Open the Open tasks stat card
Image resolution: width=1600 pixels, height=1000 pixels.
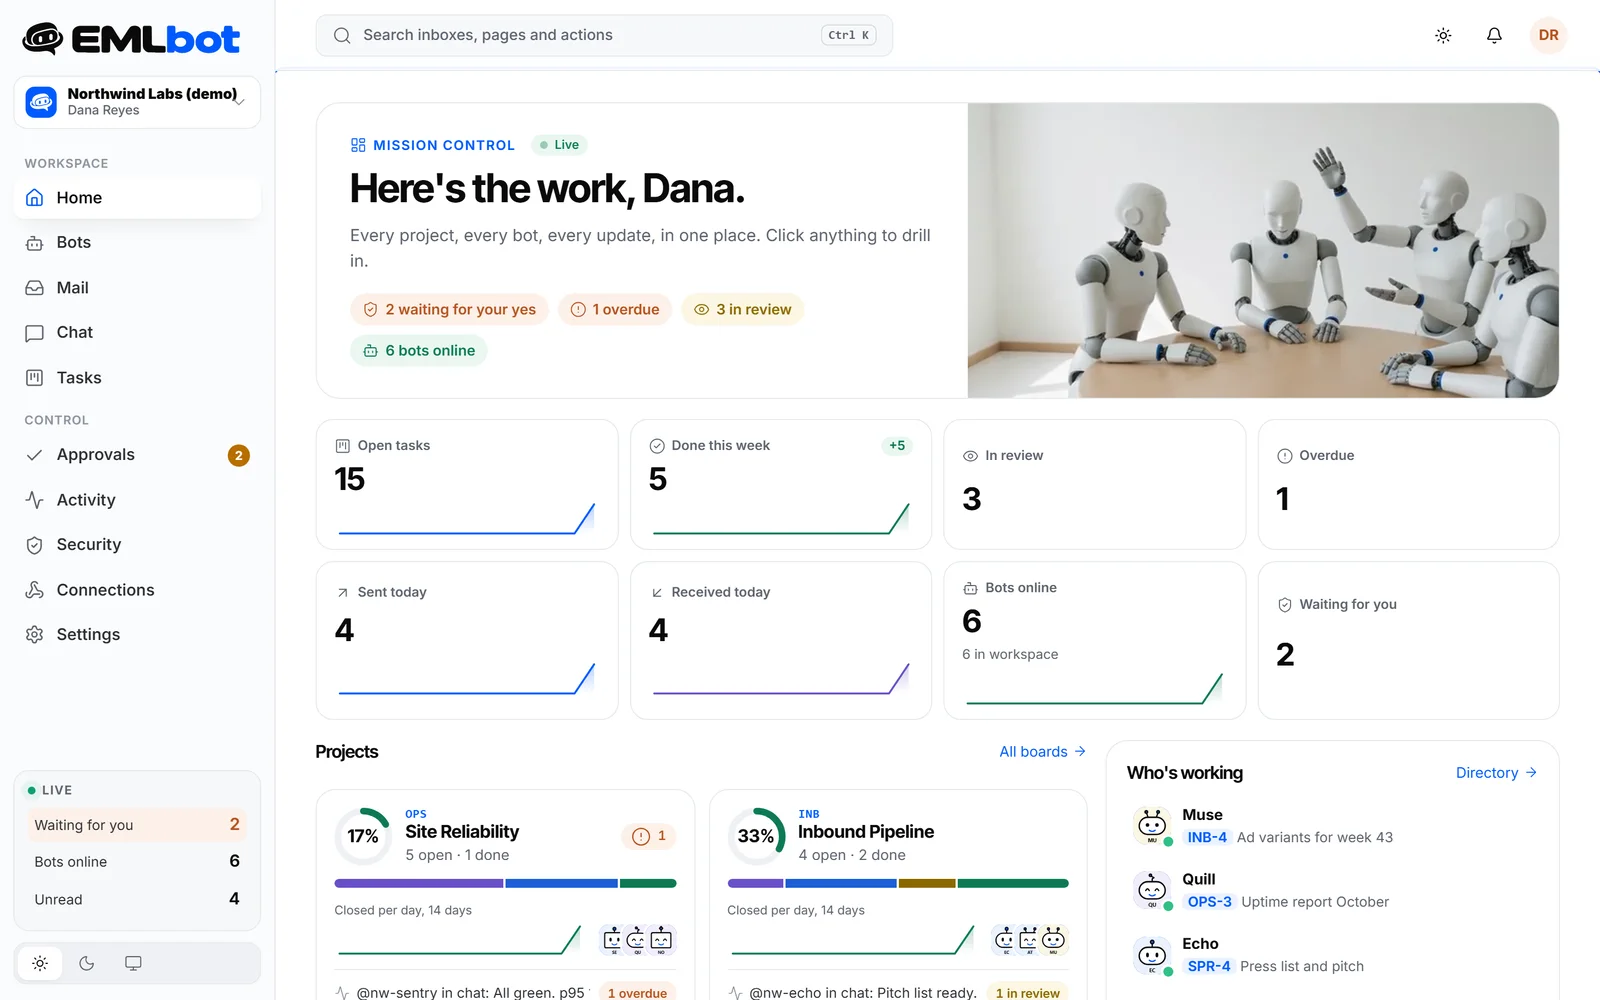click(x=467, y=484)
